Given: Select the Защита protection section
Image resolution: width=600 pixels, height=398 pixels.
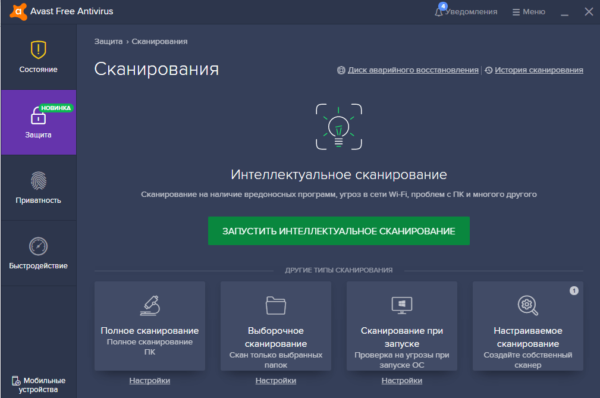Looking at the screenshot, I should (38, 122).
